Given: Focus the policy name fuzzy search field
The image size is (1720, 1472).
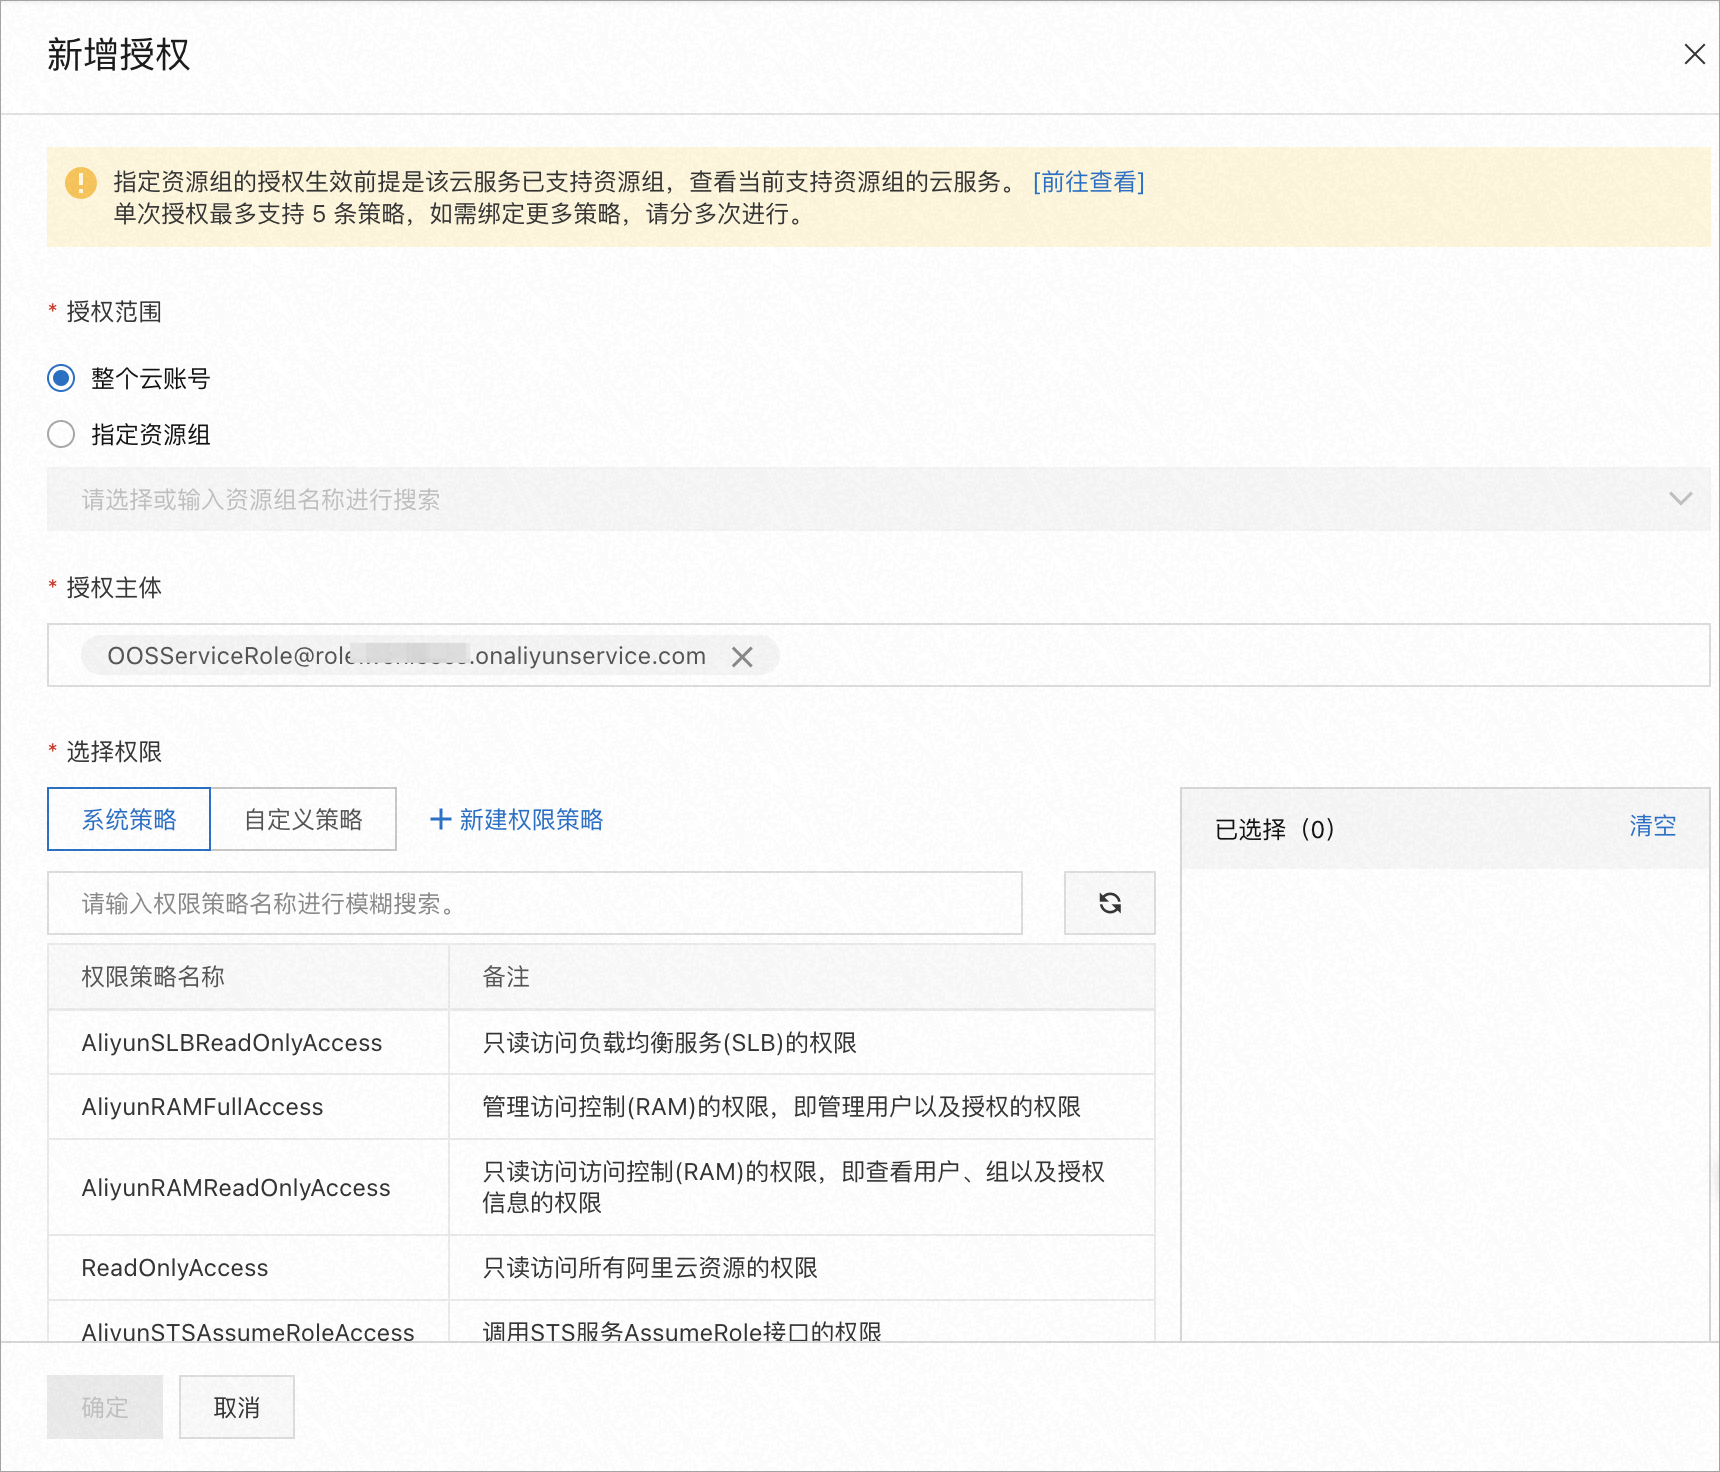Looking at the screenshot, I should (535, 903).
